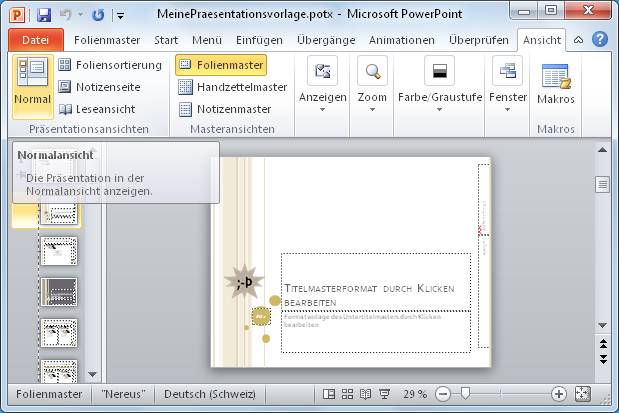The image size is (619, 413).
Task: Expand the Anzeigen dropdown
Action: click(x=323, y=84)
